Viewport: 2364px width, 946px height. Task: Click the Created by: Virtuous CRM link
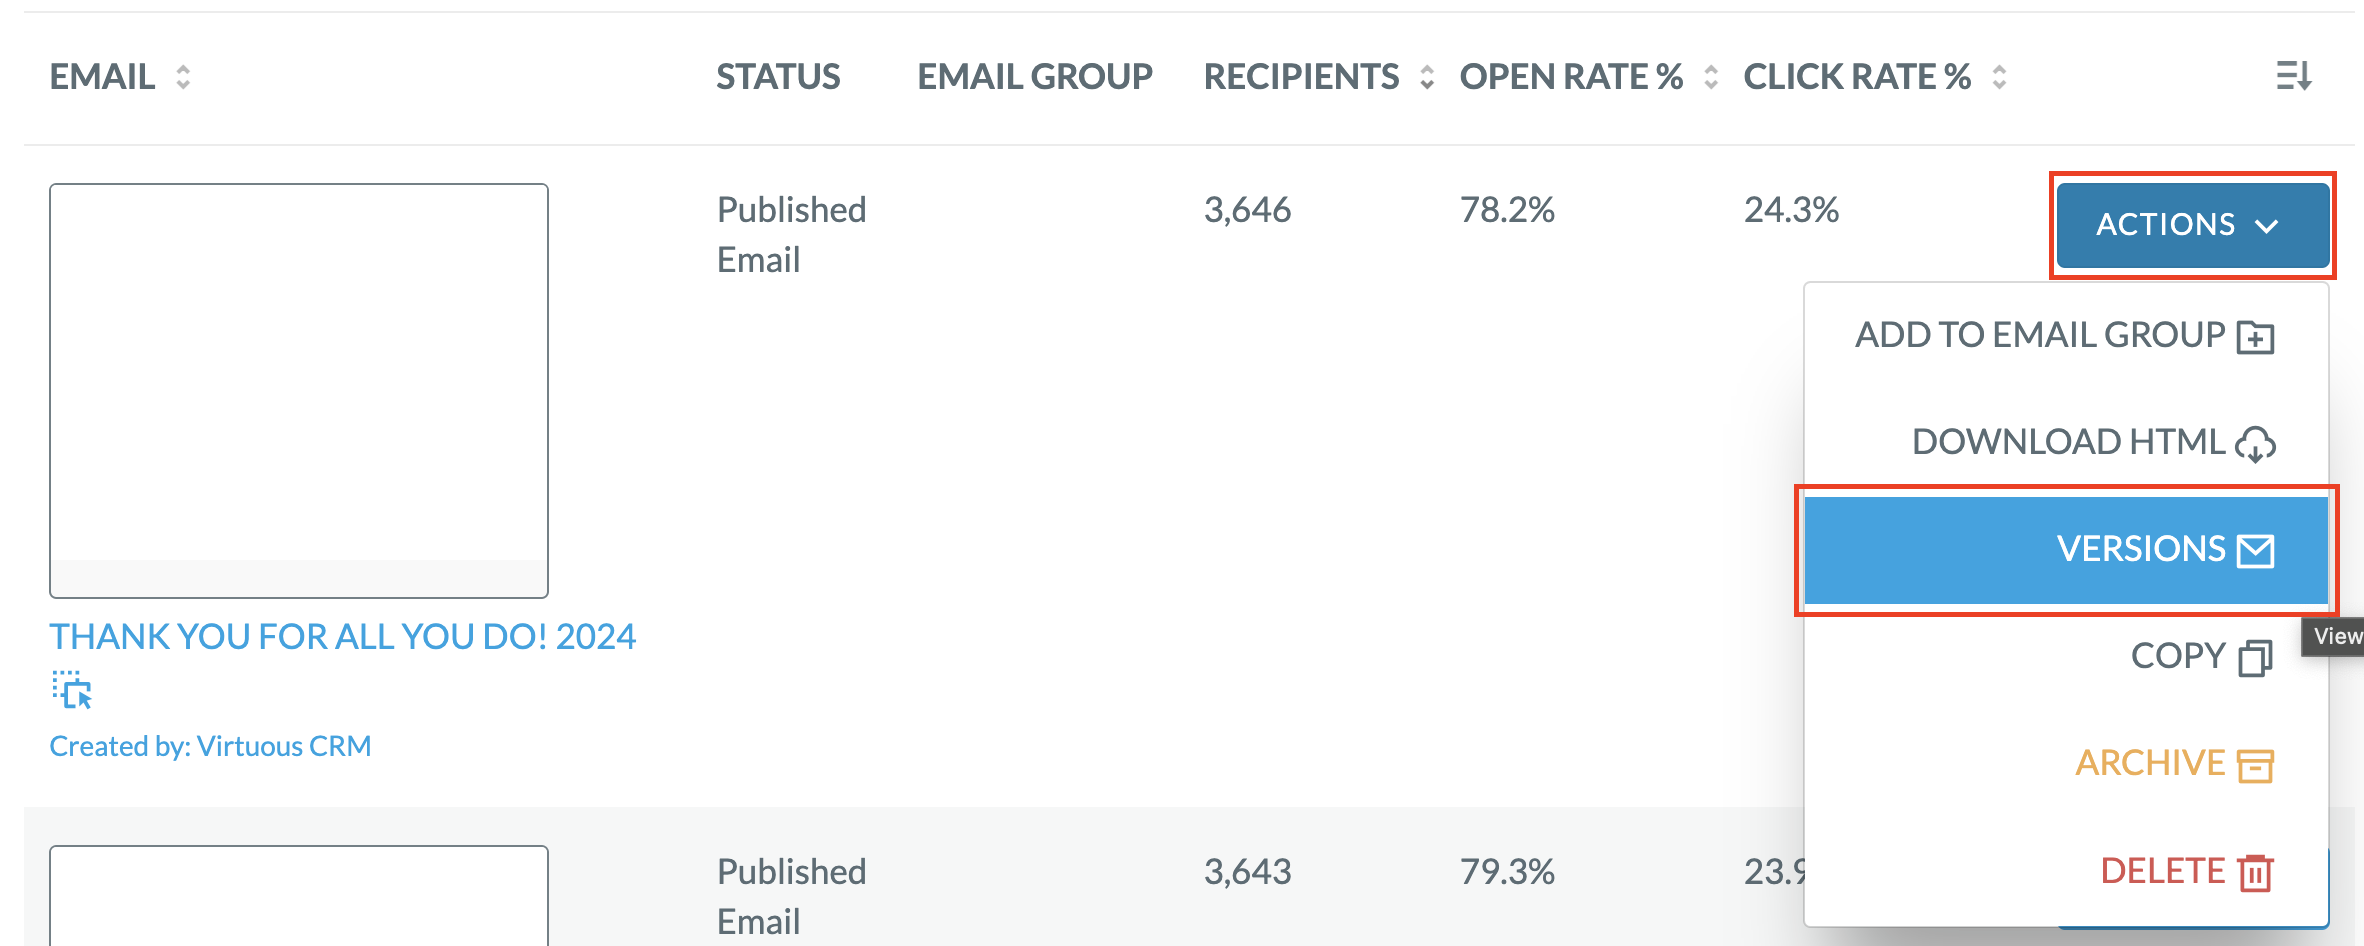click(x=211, y=746)
